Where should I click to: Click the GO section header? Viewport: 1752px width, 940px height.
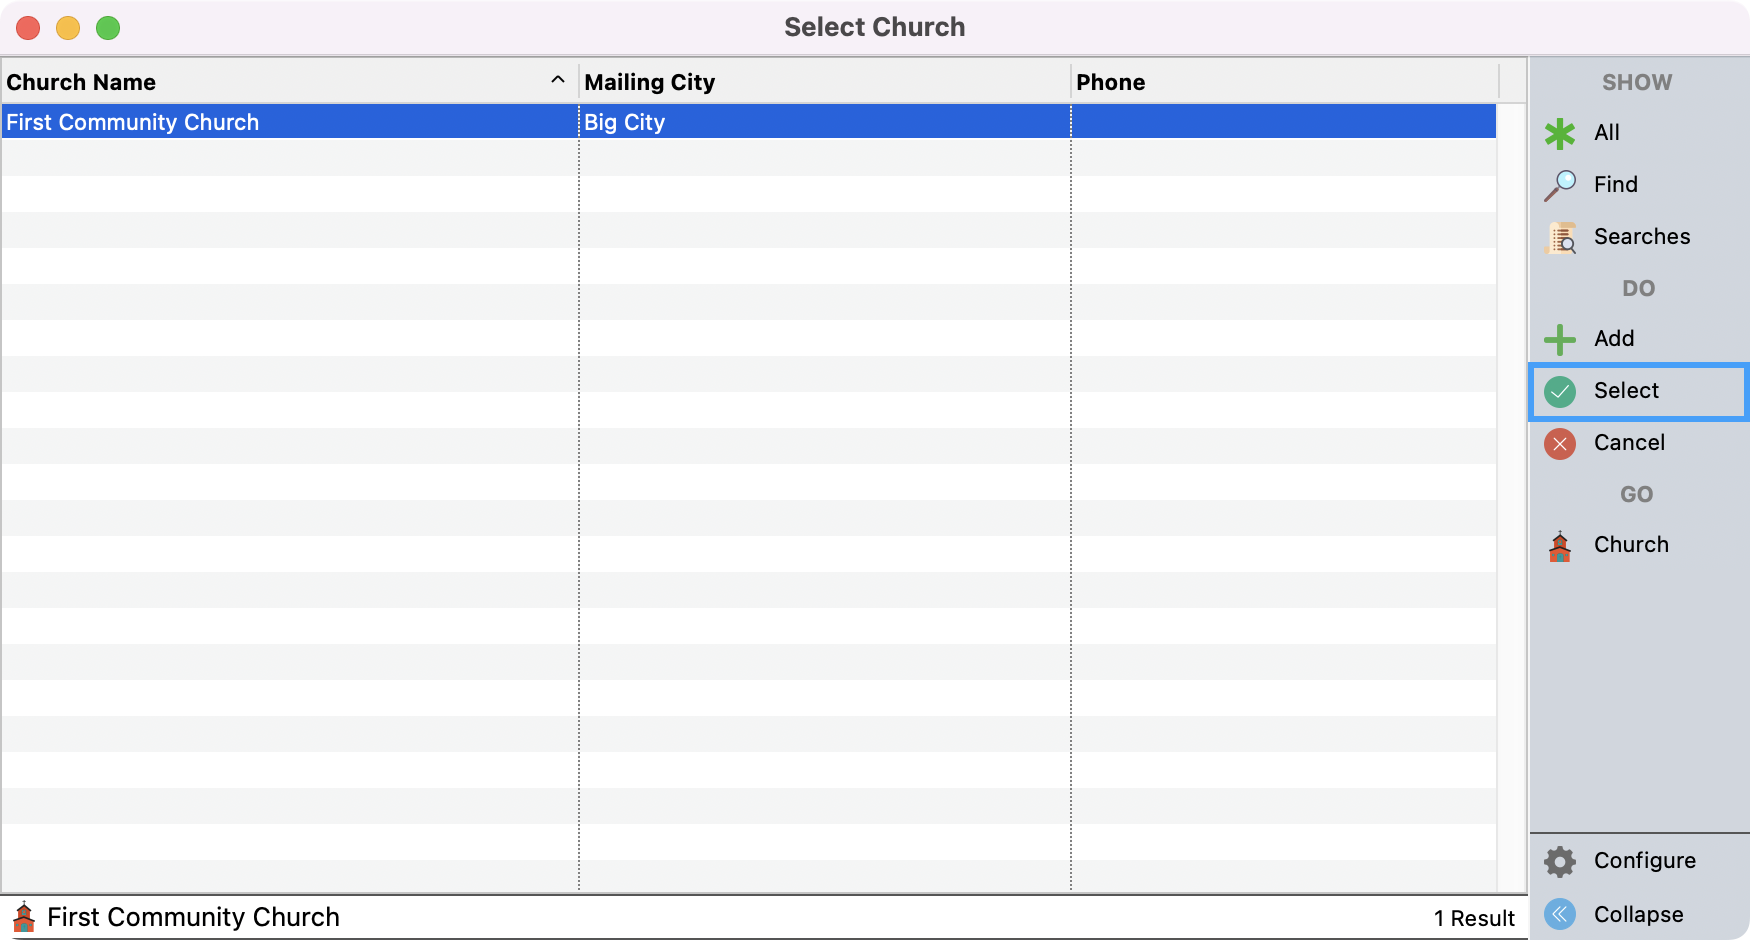1637,494
